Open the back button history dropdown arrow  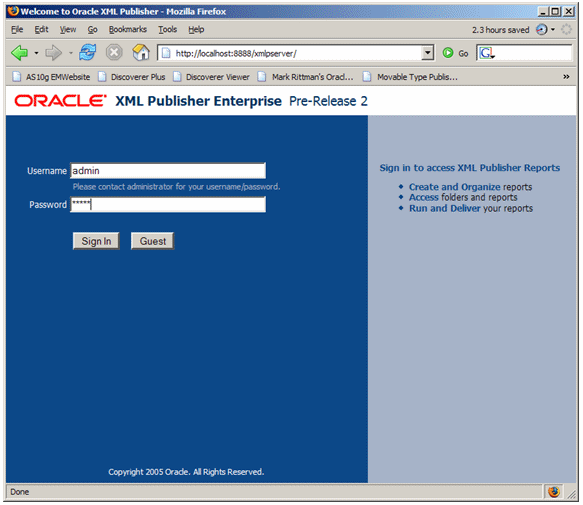[36, 53]
